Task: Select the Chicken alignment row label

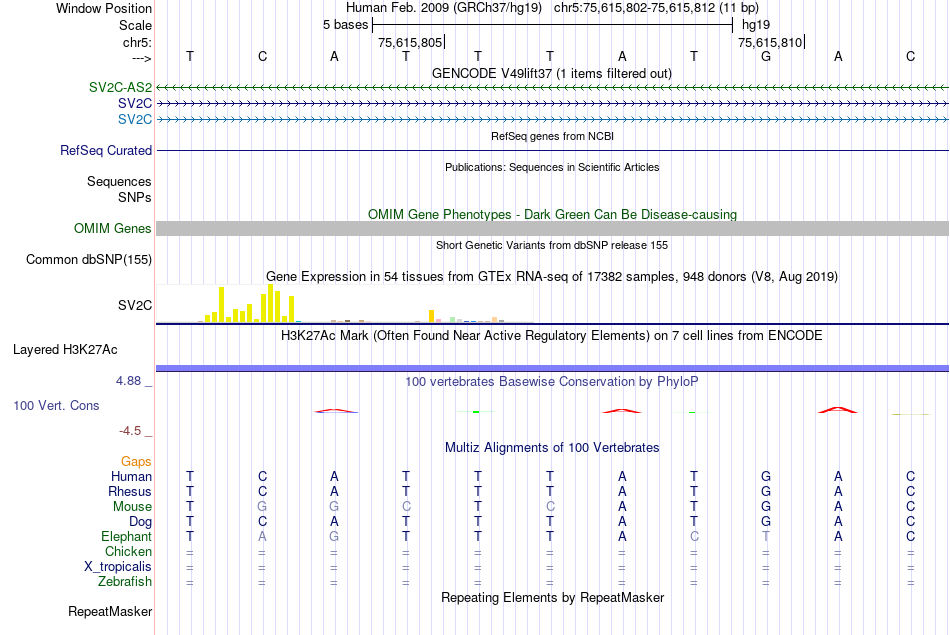Action: [128, 551]
